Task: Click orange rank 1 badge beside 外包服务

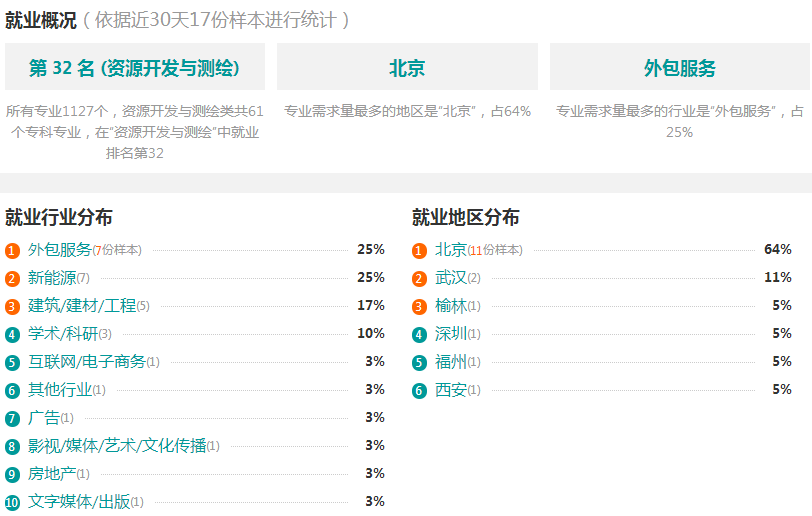Action: pyautogui.click(x=12, y=251)
